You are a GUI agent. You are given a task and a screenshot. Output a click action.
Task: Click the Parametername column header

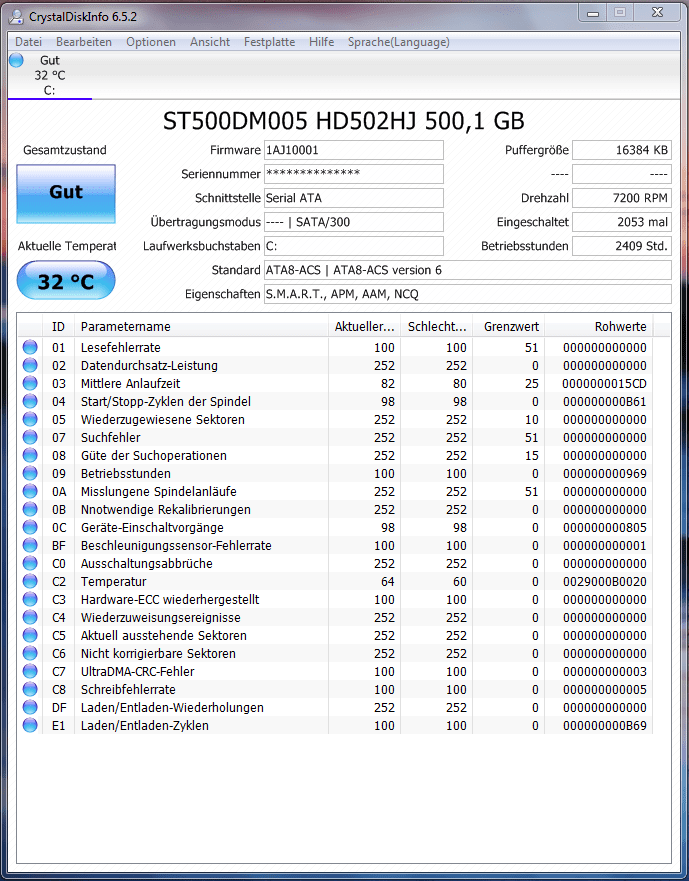click(x=201, y=326)
